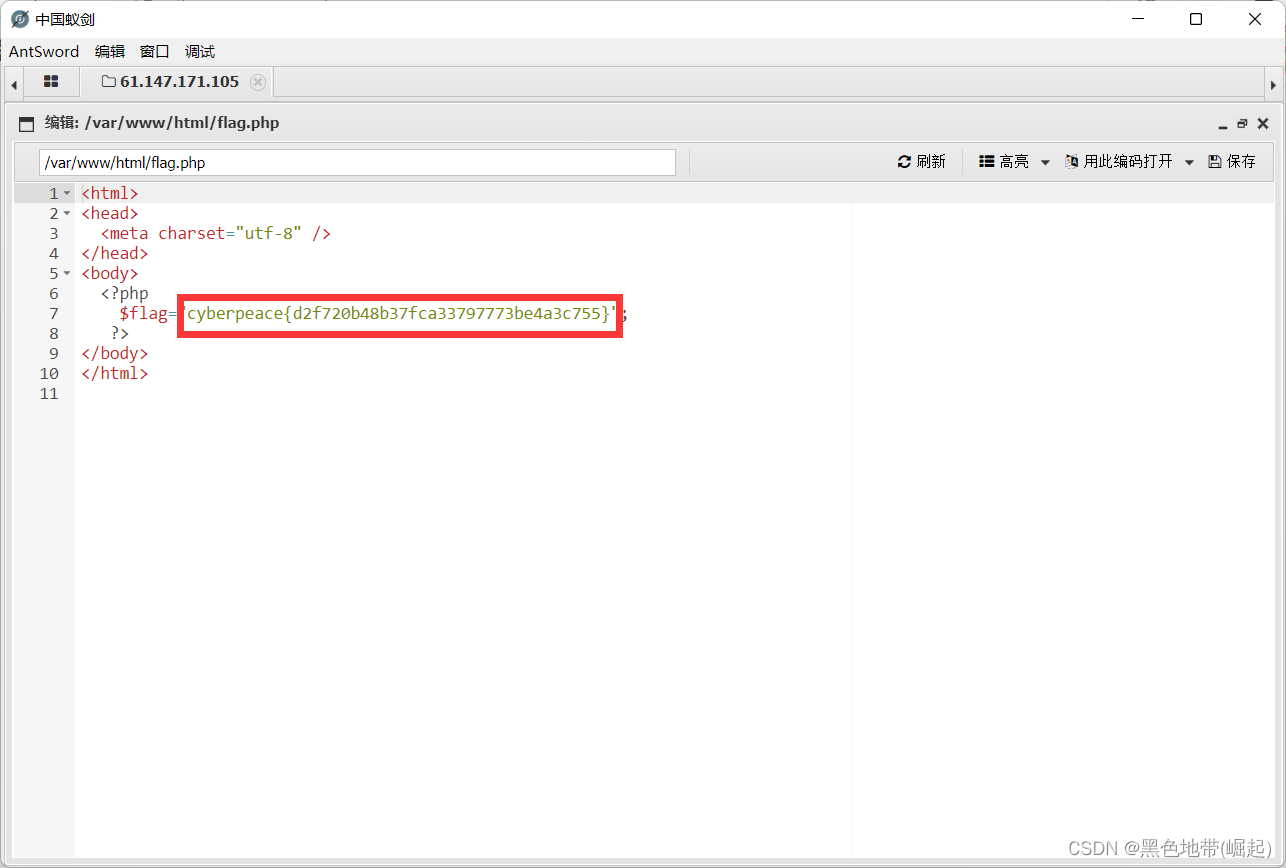Image resolution: width=1286 pixels, height=868 pixels.
Task: Click the ?> closing PHP tag
Action: pos(120,334)
